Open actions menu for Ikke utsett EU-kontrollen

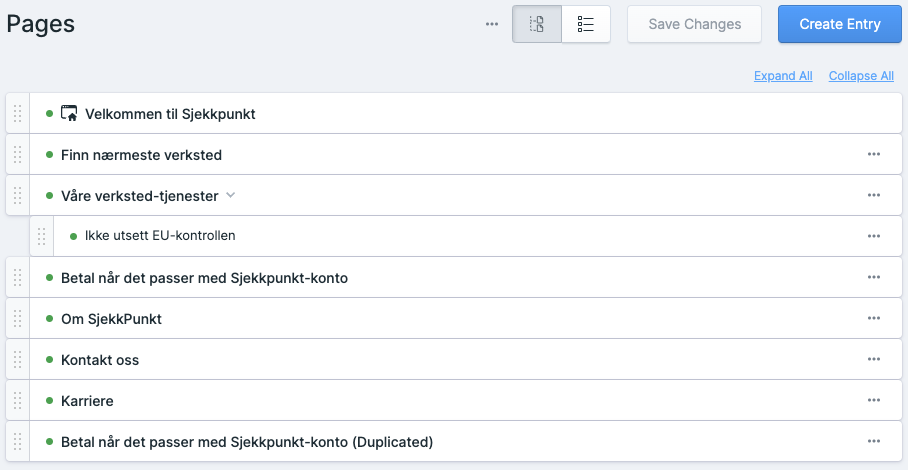(874, 237)
